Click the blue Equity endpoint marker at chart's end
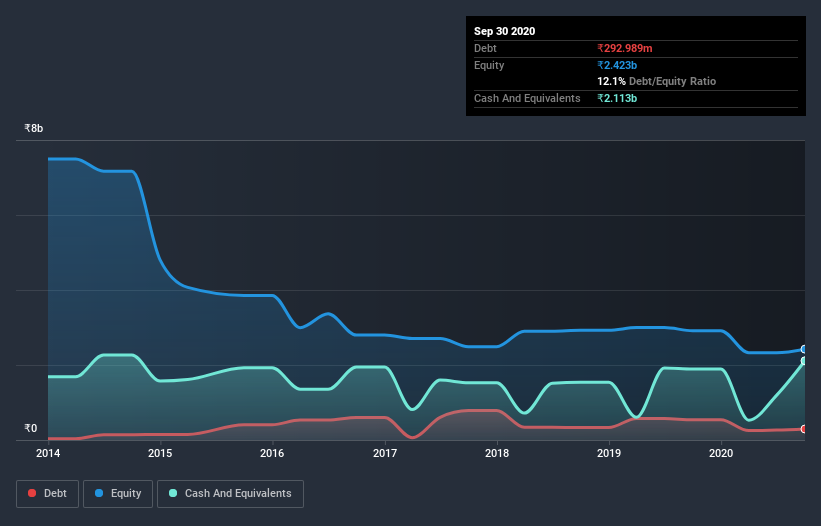The image size is (821, 526). tap(804, 349)
